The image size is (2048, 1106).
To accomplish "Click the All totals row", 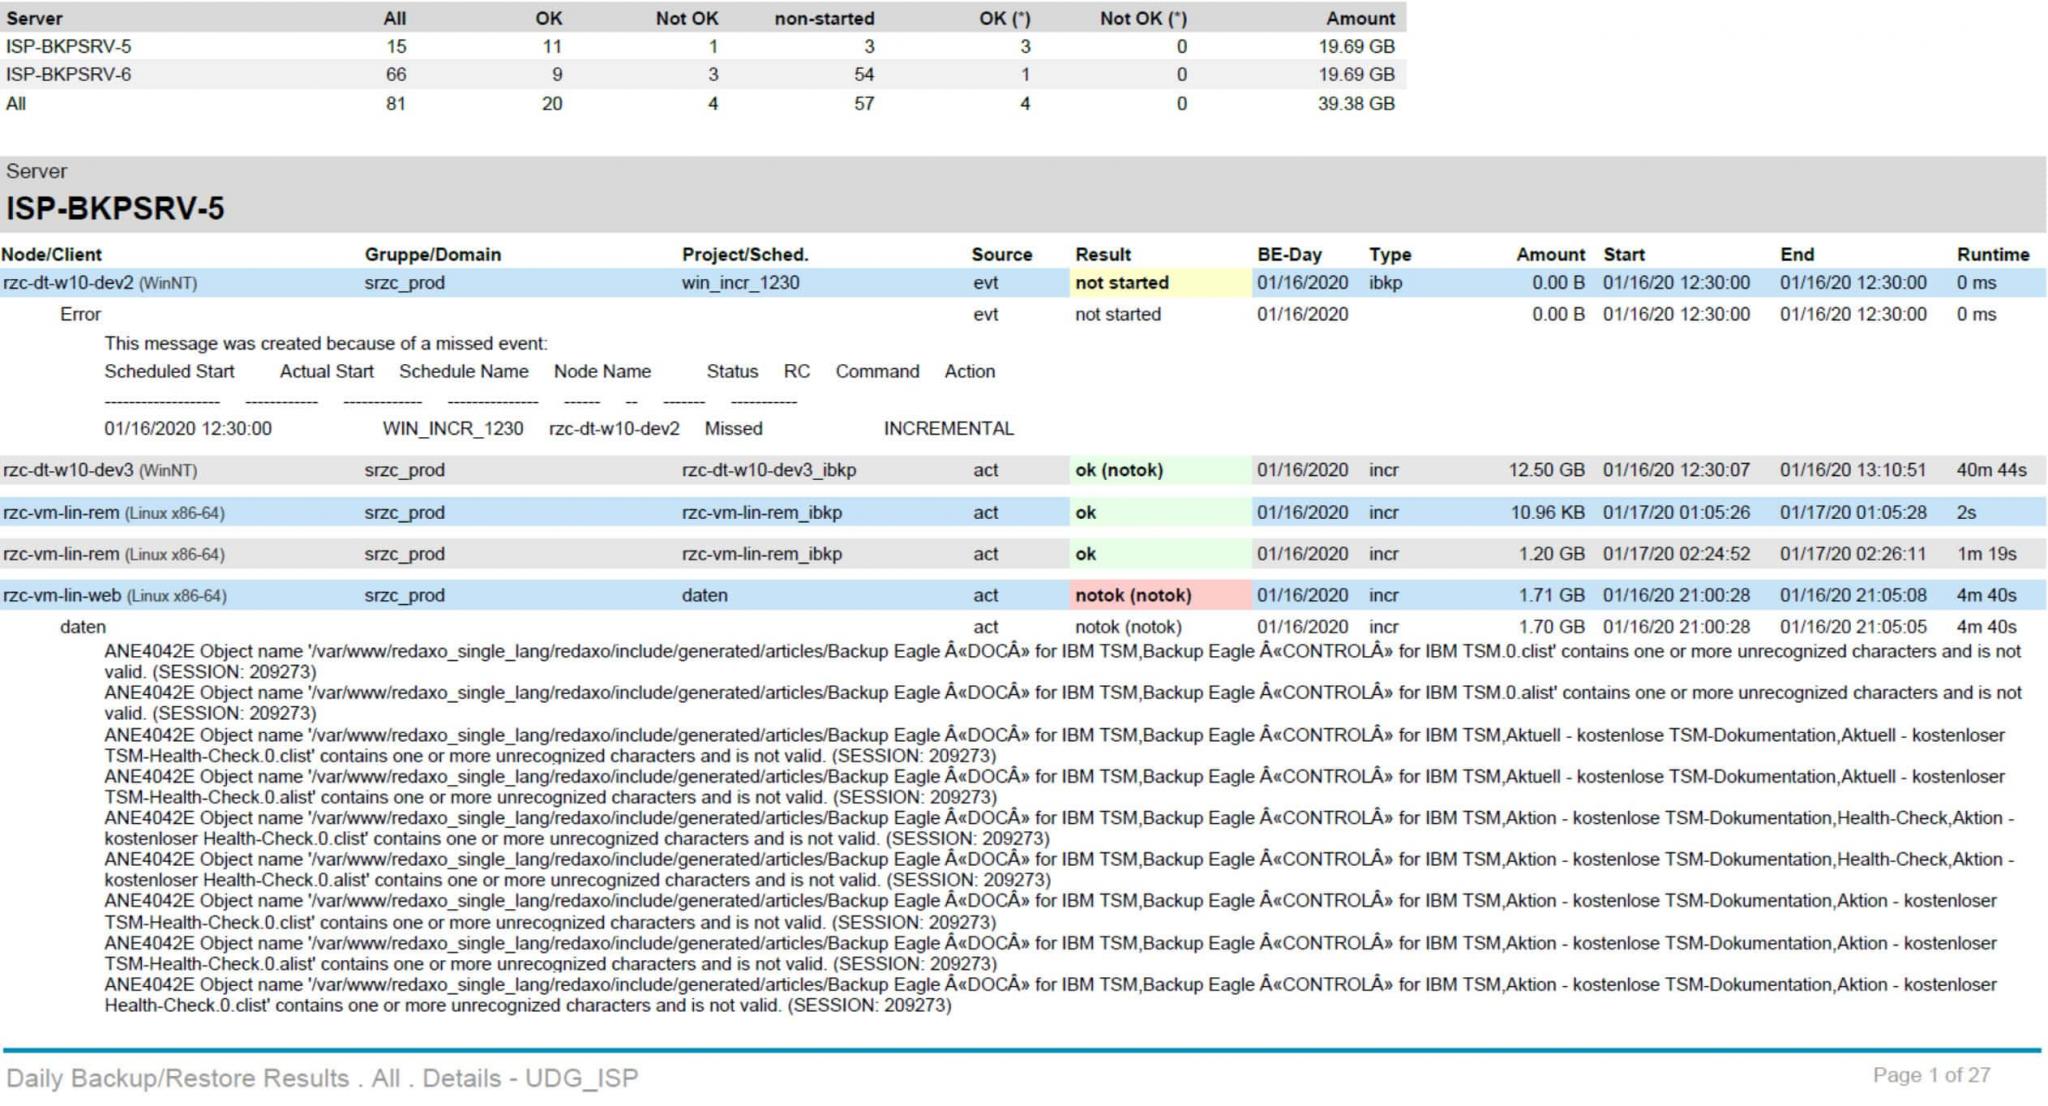I will point(17,102).
